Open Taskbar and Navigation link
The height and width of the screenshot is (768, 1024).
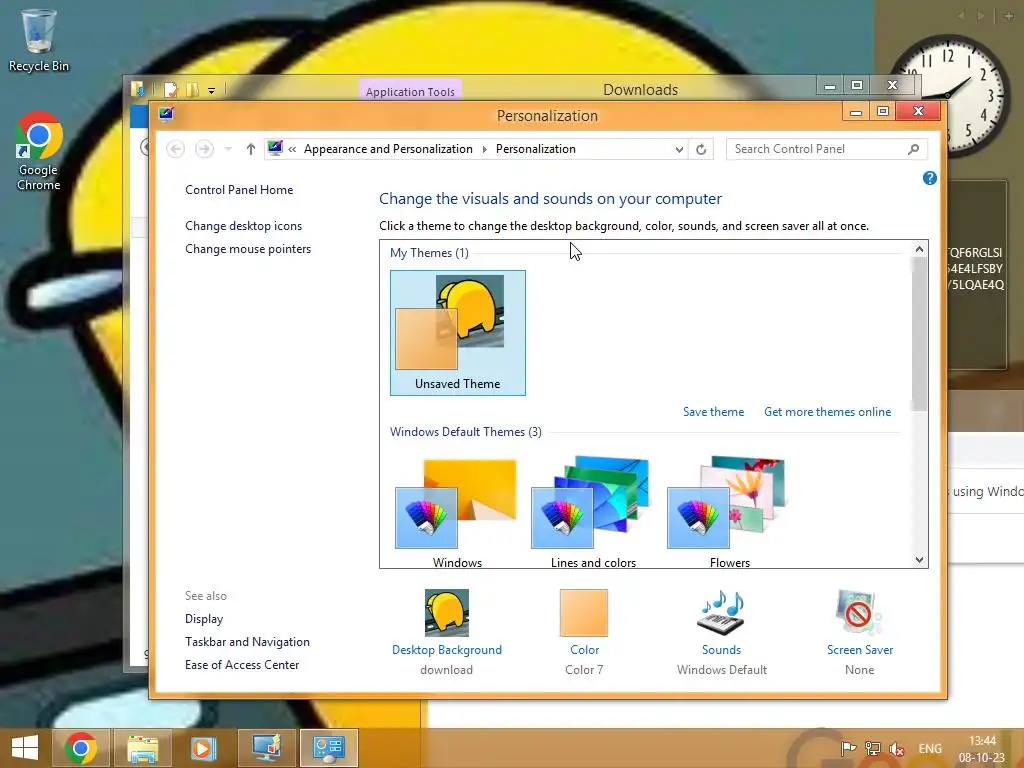[247, 642]
